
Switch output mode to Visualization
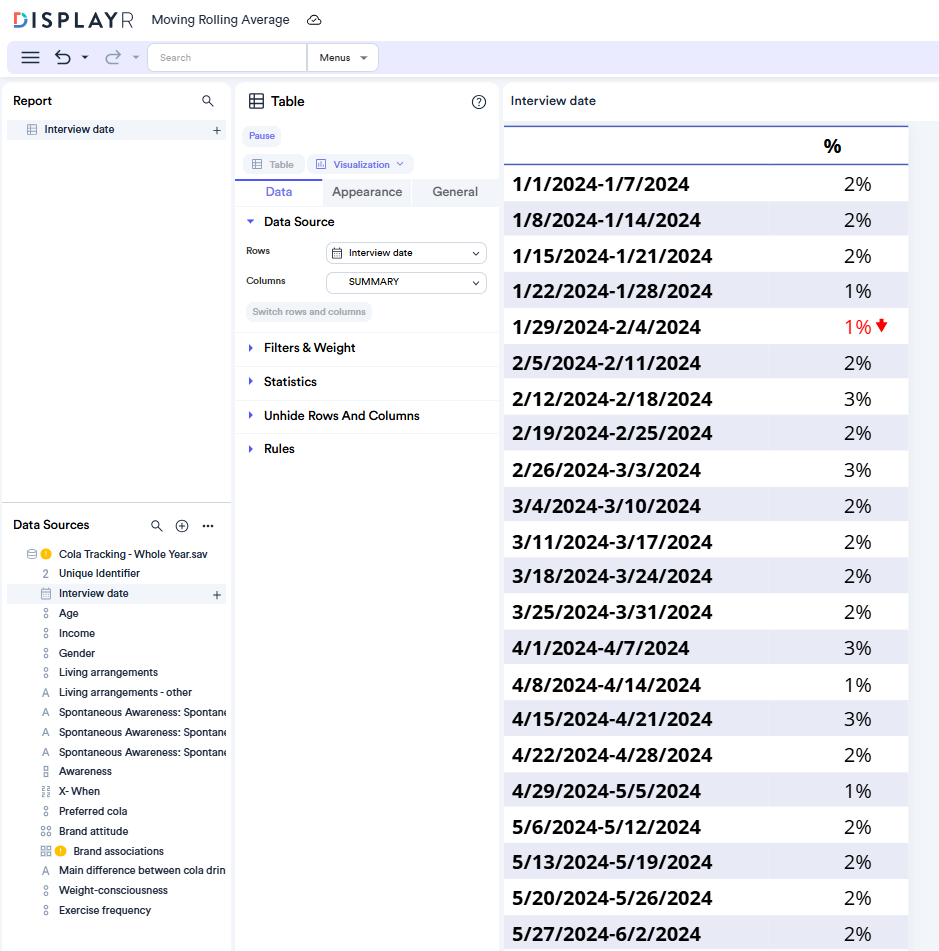point(361,164)
